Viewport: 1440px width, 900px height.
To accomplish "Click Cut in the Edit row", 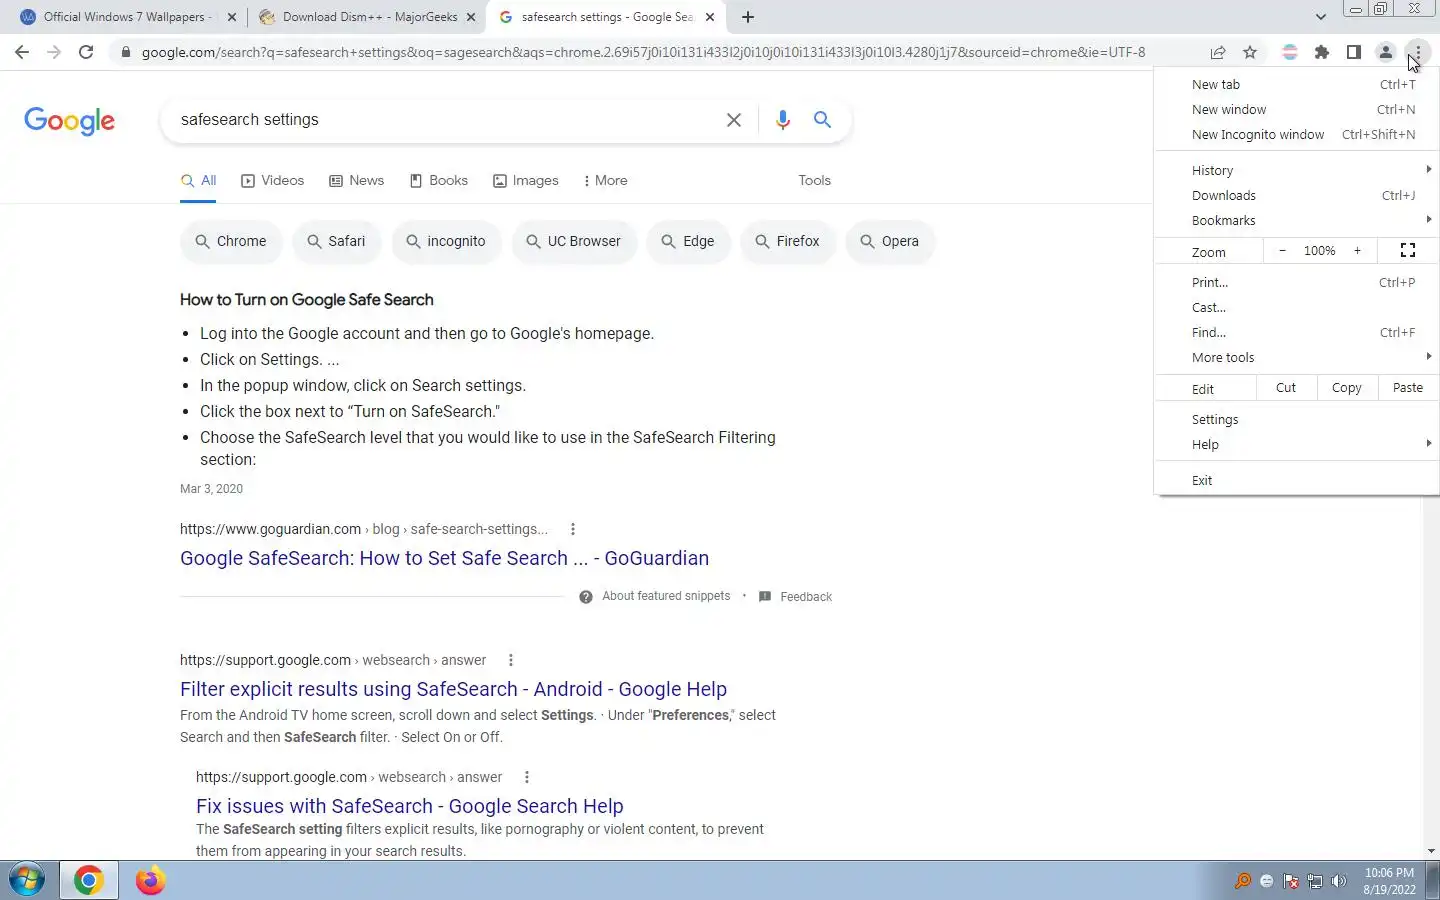I will click(1286, 388).
